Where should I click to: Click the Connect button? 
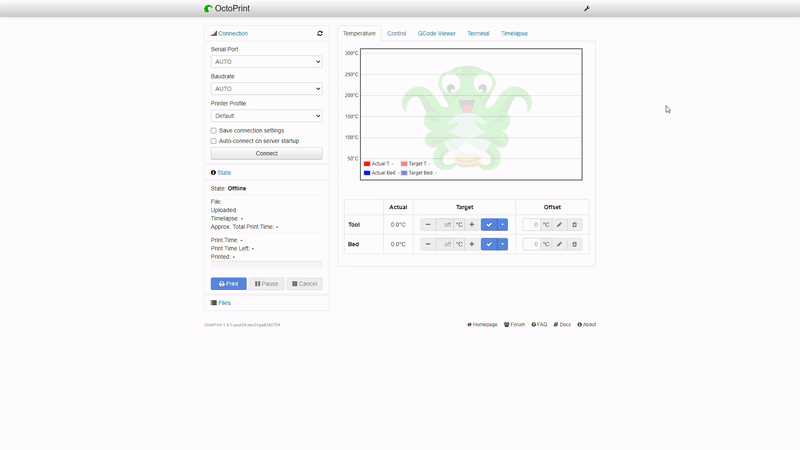pos(266,153)
